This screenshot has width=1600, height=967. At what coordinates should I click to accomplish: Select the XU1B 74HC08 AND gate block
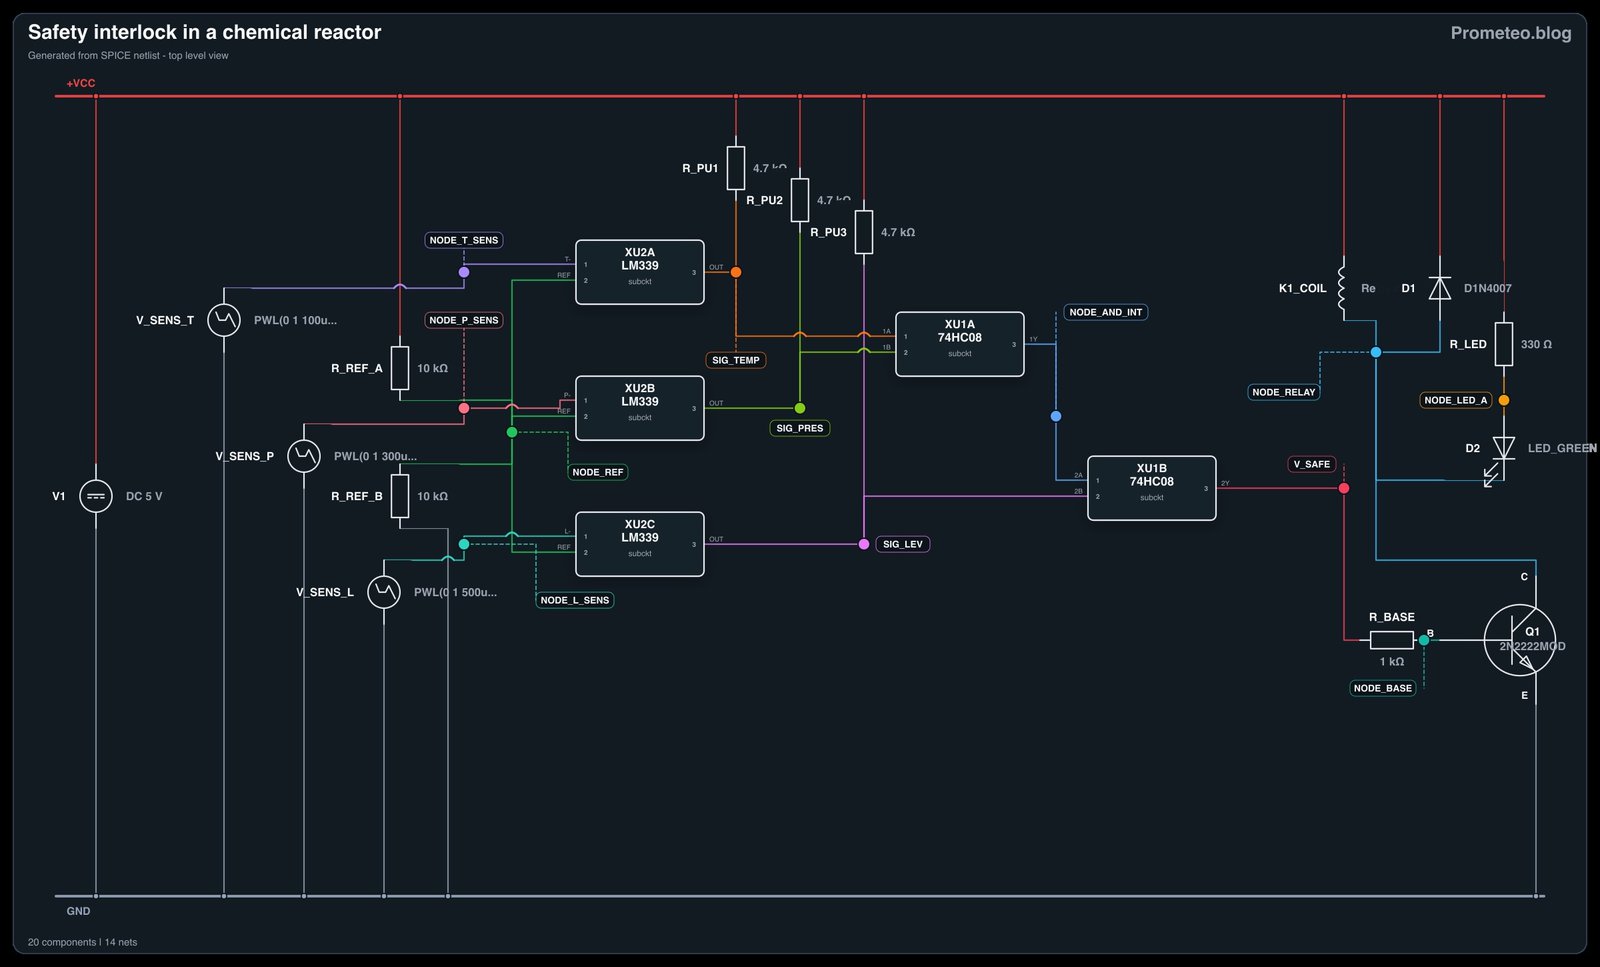point(1152,488)
